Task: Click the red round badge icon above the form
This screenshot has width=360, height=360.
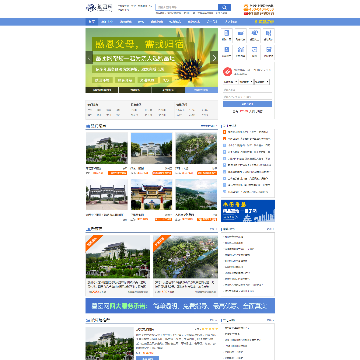Action: pyautogui.click(x=227, y=72)
